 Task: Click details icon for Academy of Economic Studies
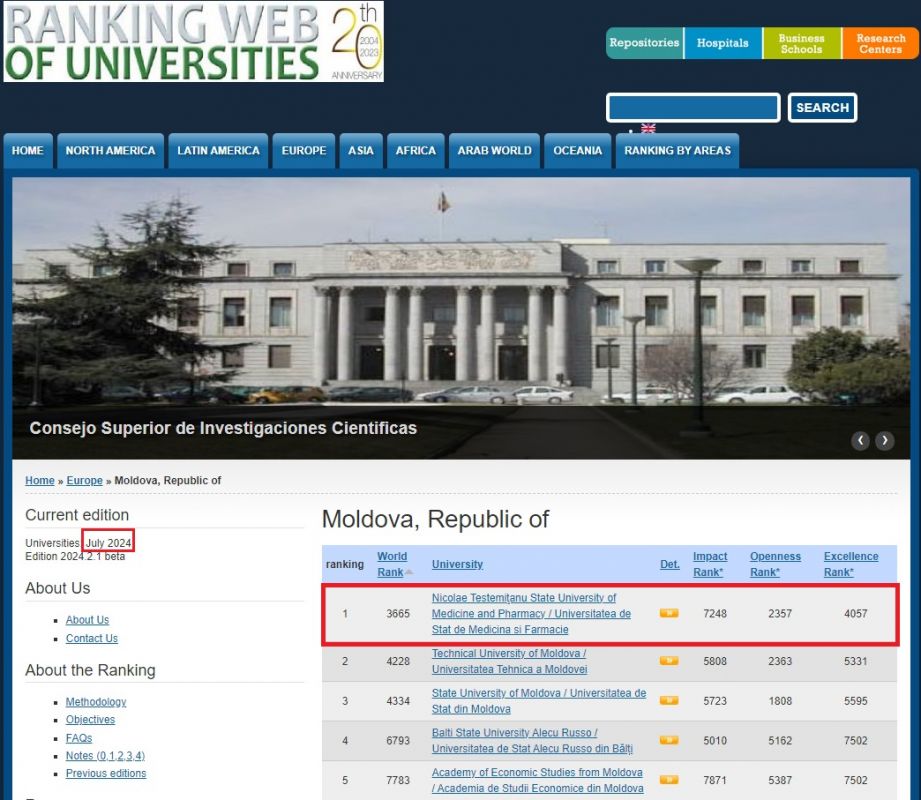pos(669,780)
